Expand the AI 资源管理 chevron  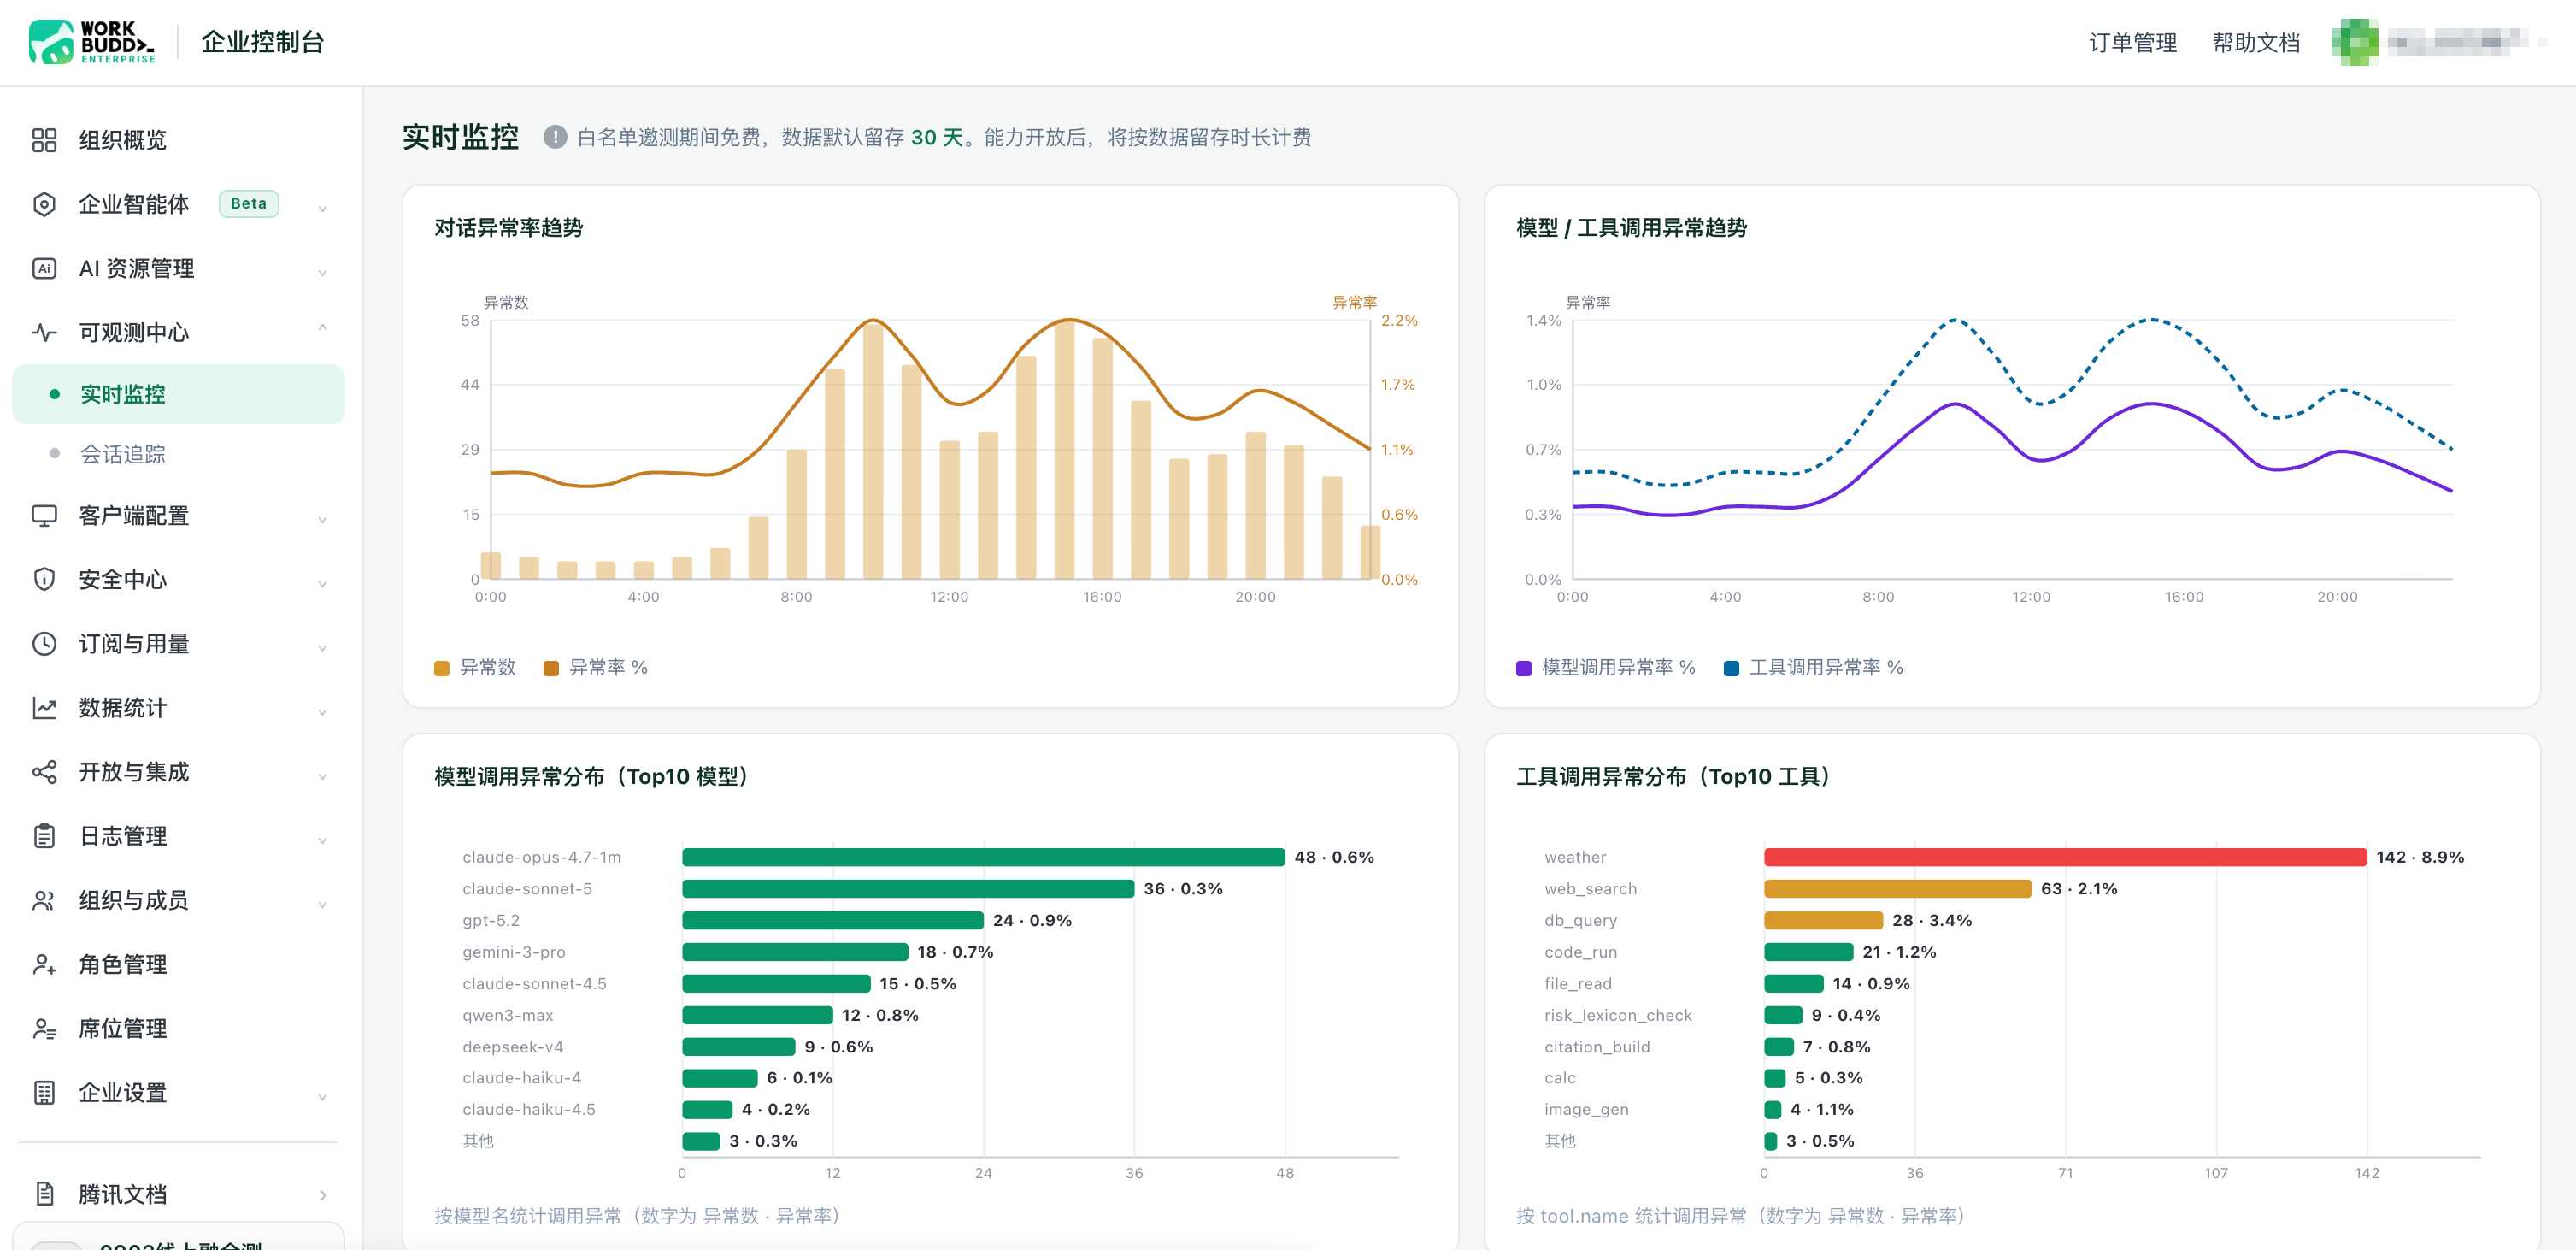point(322,272)
